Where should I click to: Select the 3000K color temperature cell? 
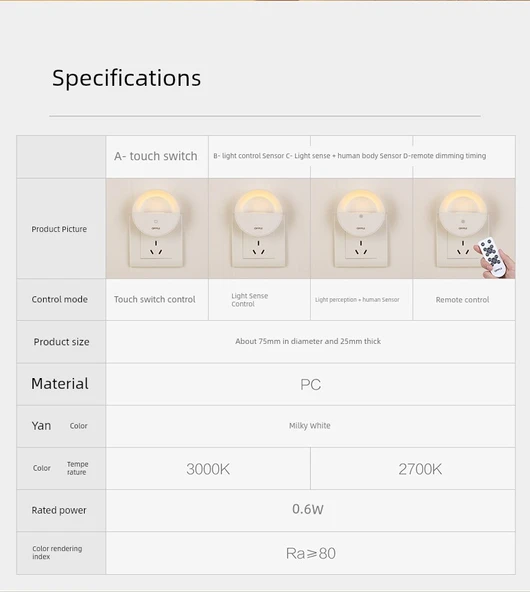208,469
